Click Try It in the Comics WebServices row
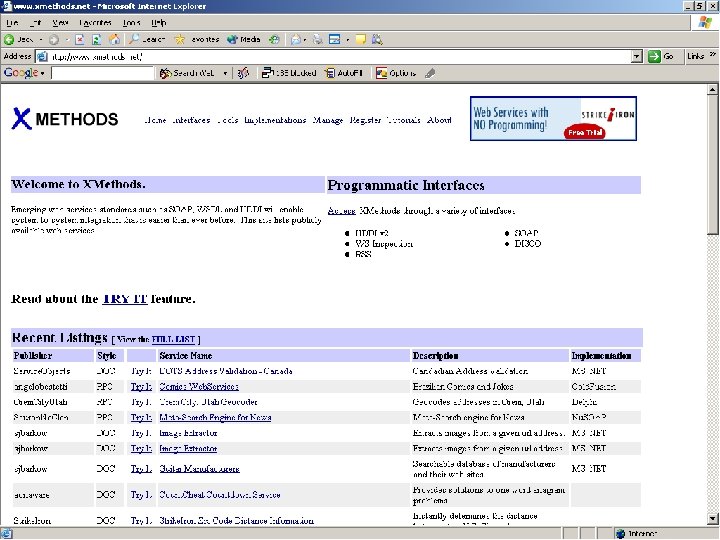The width and height of the screenshot is (720, 540). 141,387
